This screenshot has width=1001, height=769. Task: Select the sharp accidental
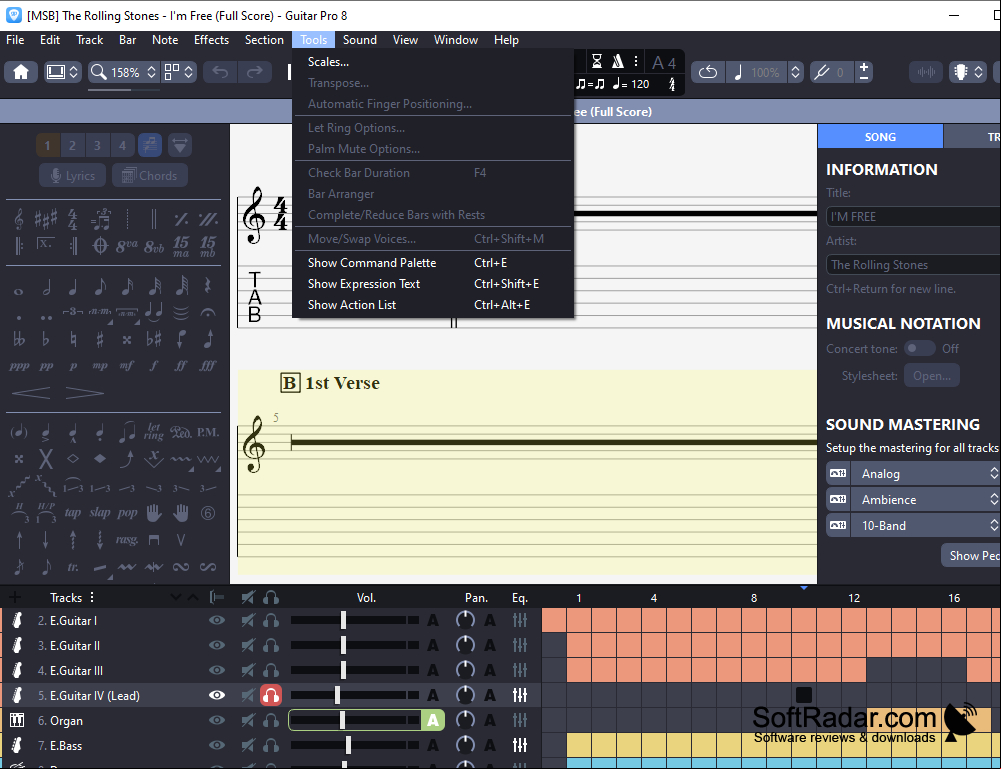pyautogui.click(x=100, y=339)
